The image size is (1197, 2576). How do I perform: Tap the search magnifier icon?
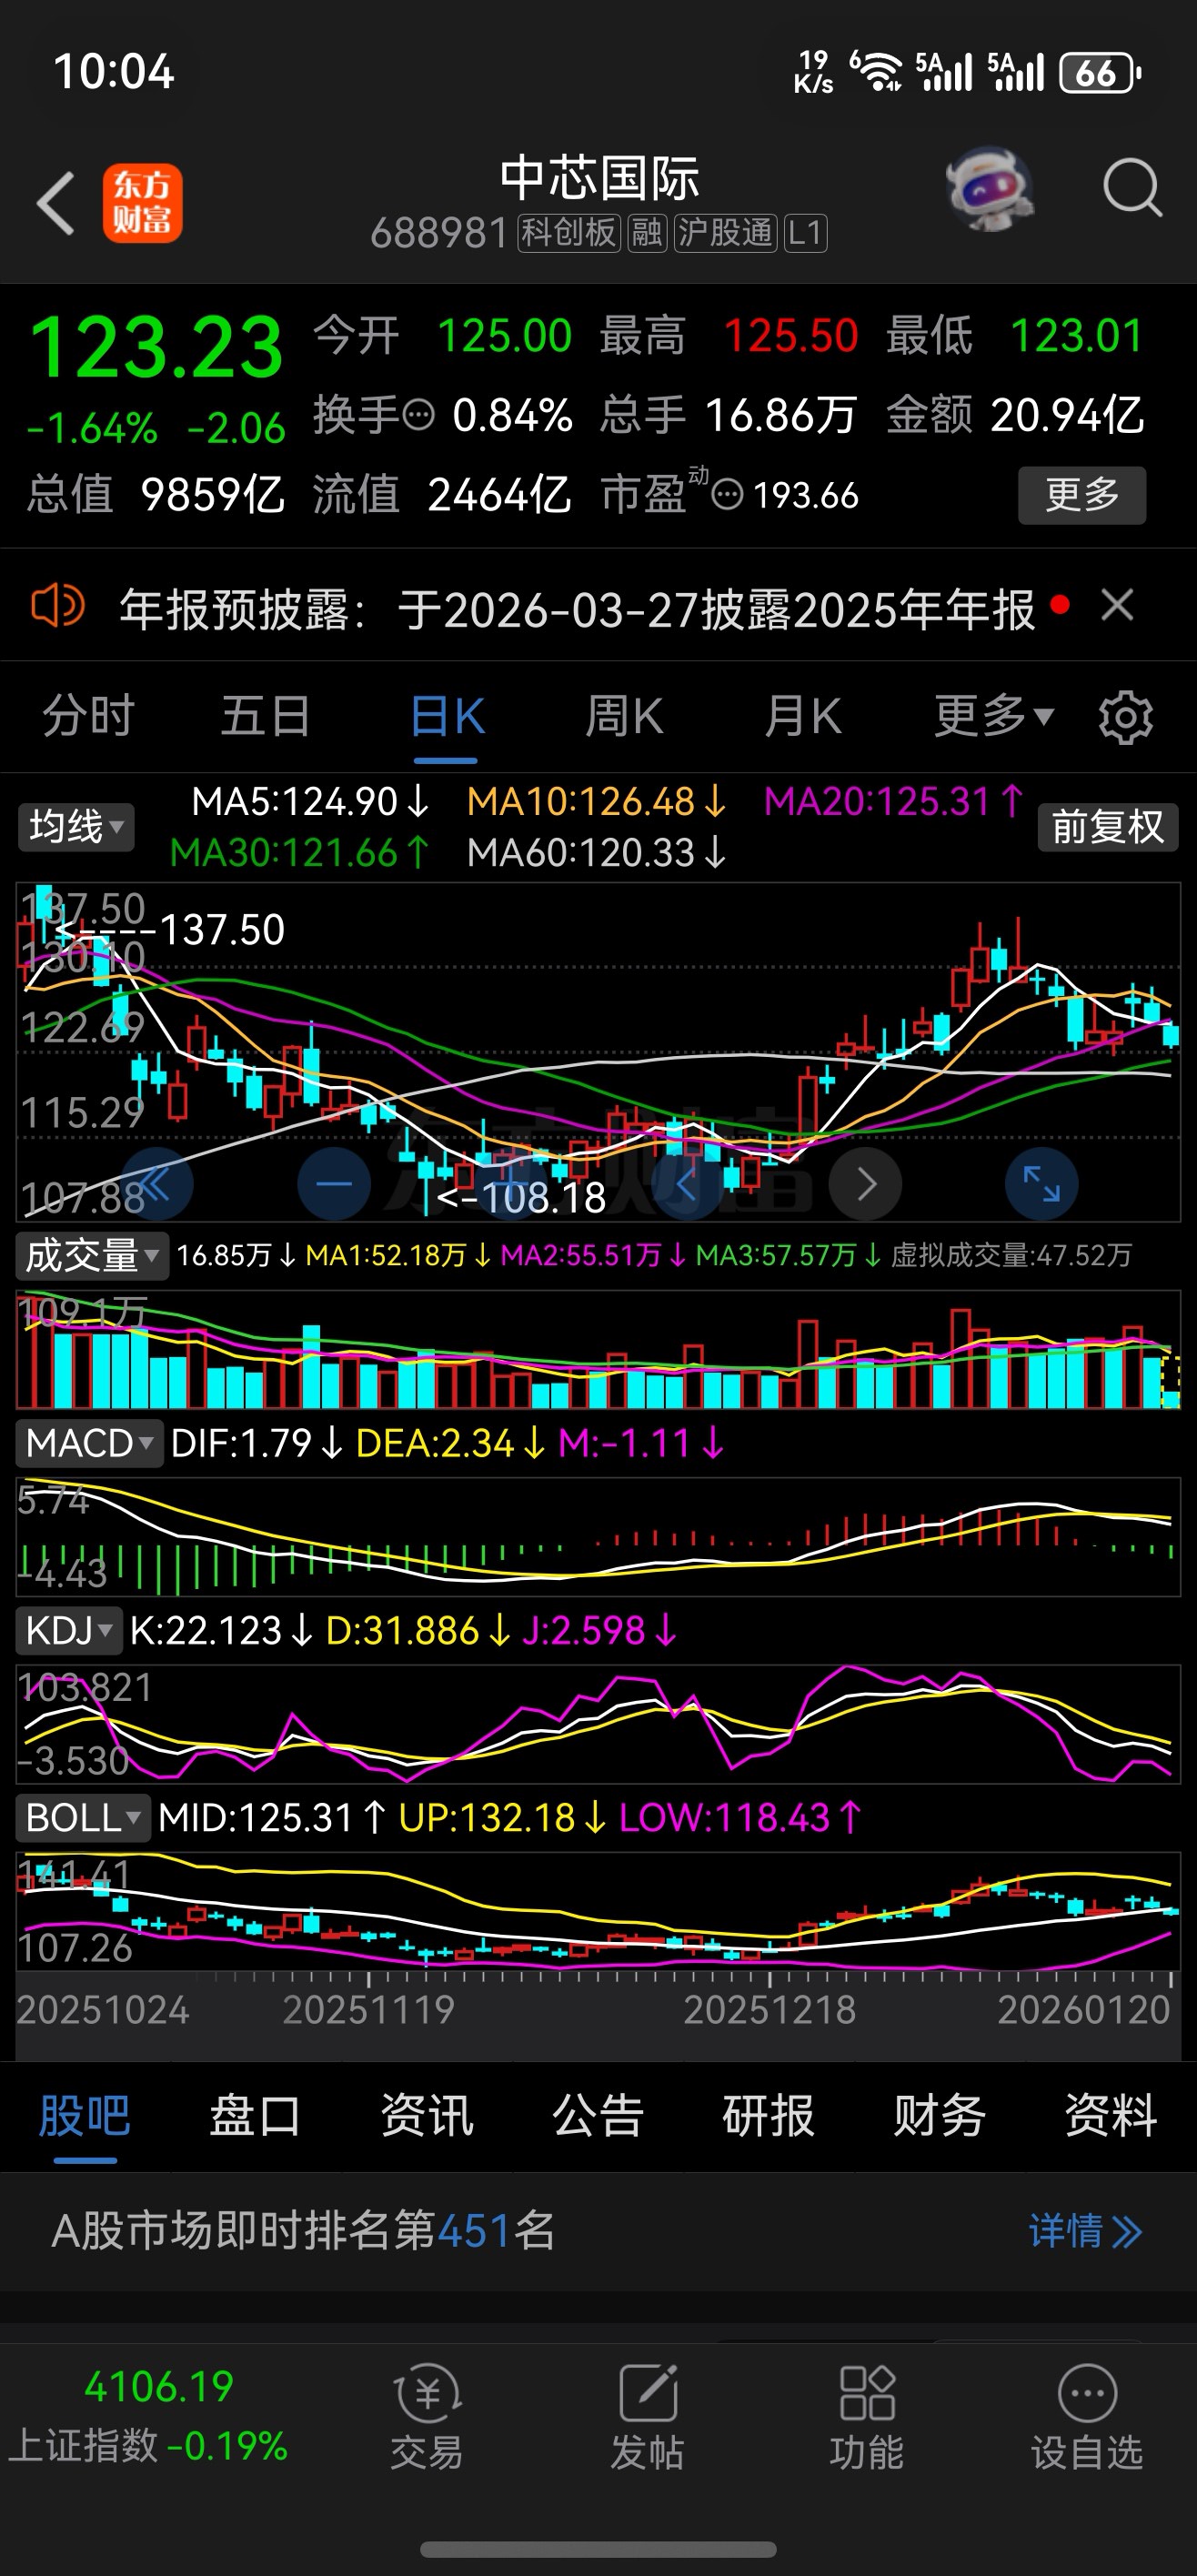(x=1132, y=187)
